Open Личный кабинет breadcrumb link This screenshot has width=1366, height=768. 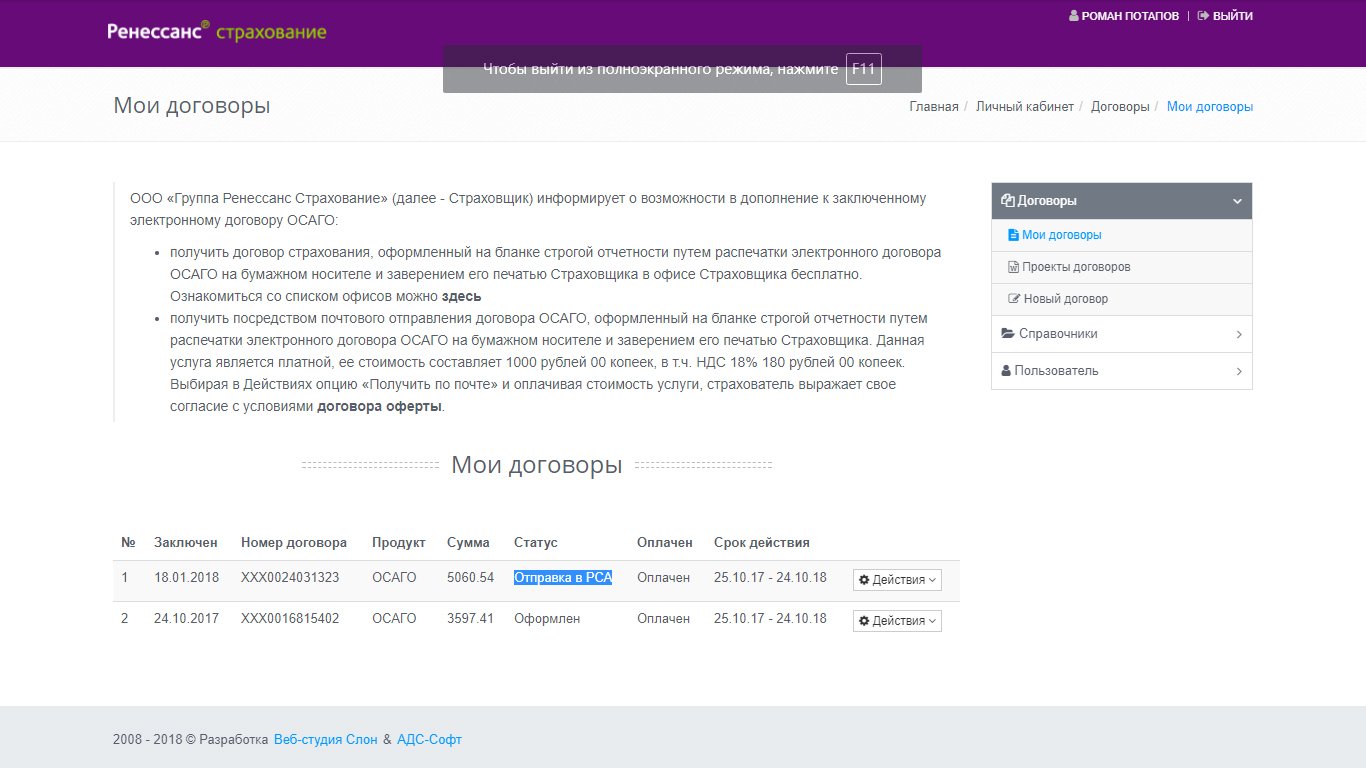tap(1024, 107)
